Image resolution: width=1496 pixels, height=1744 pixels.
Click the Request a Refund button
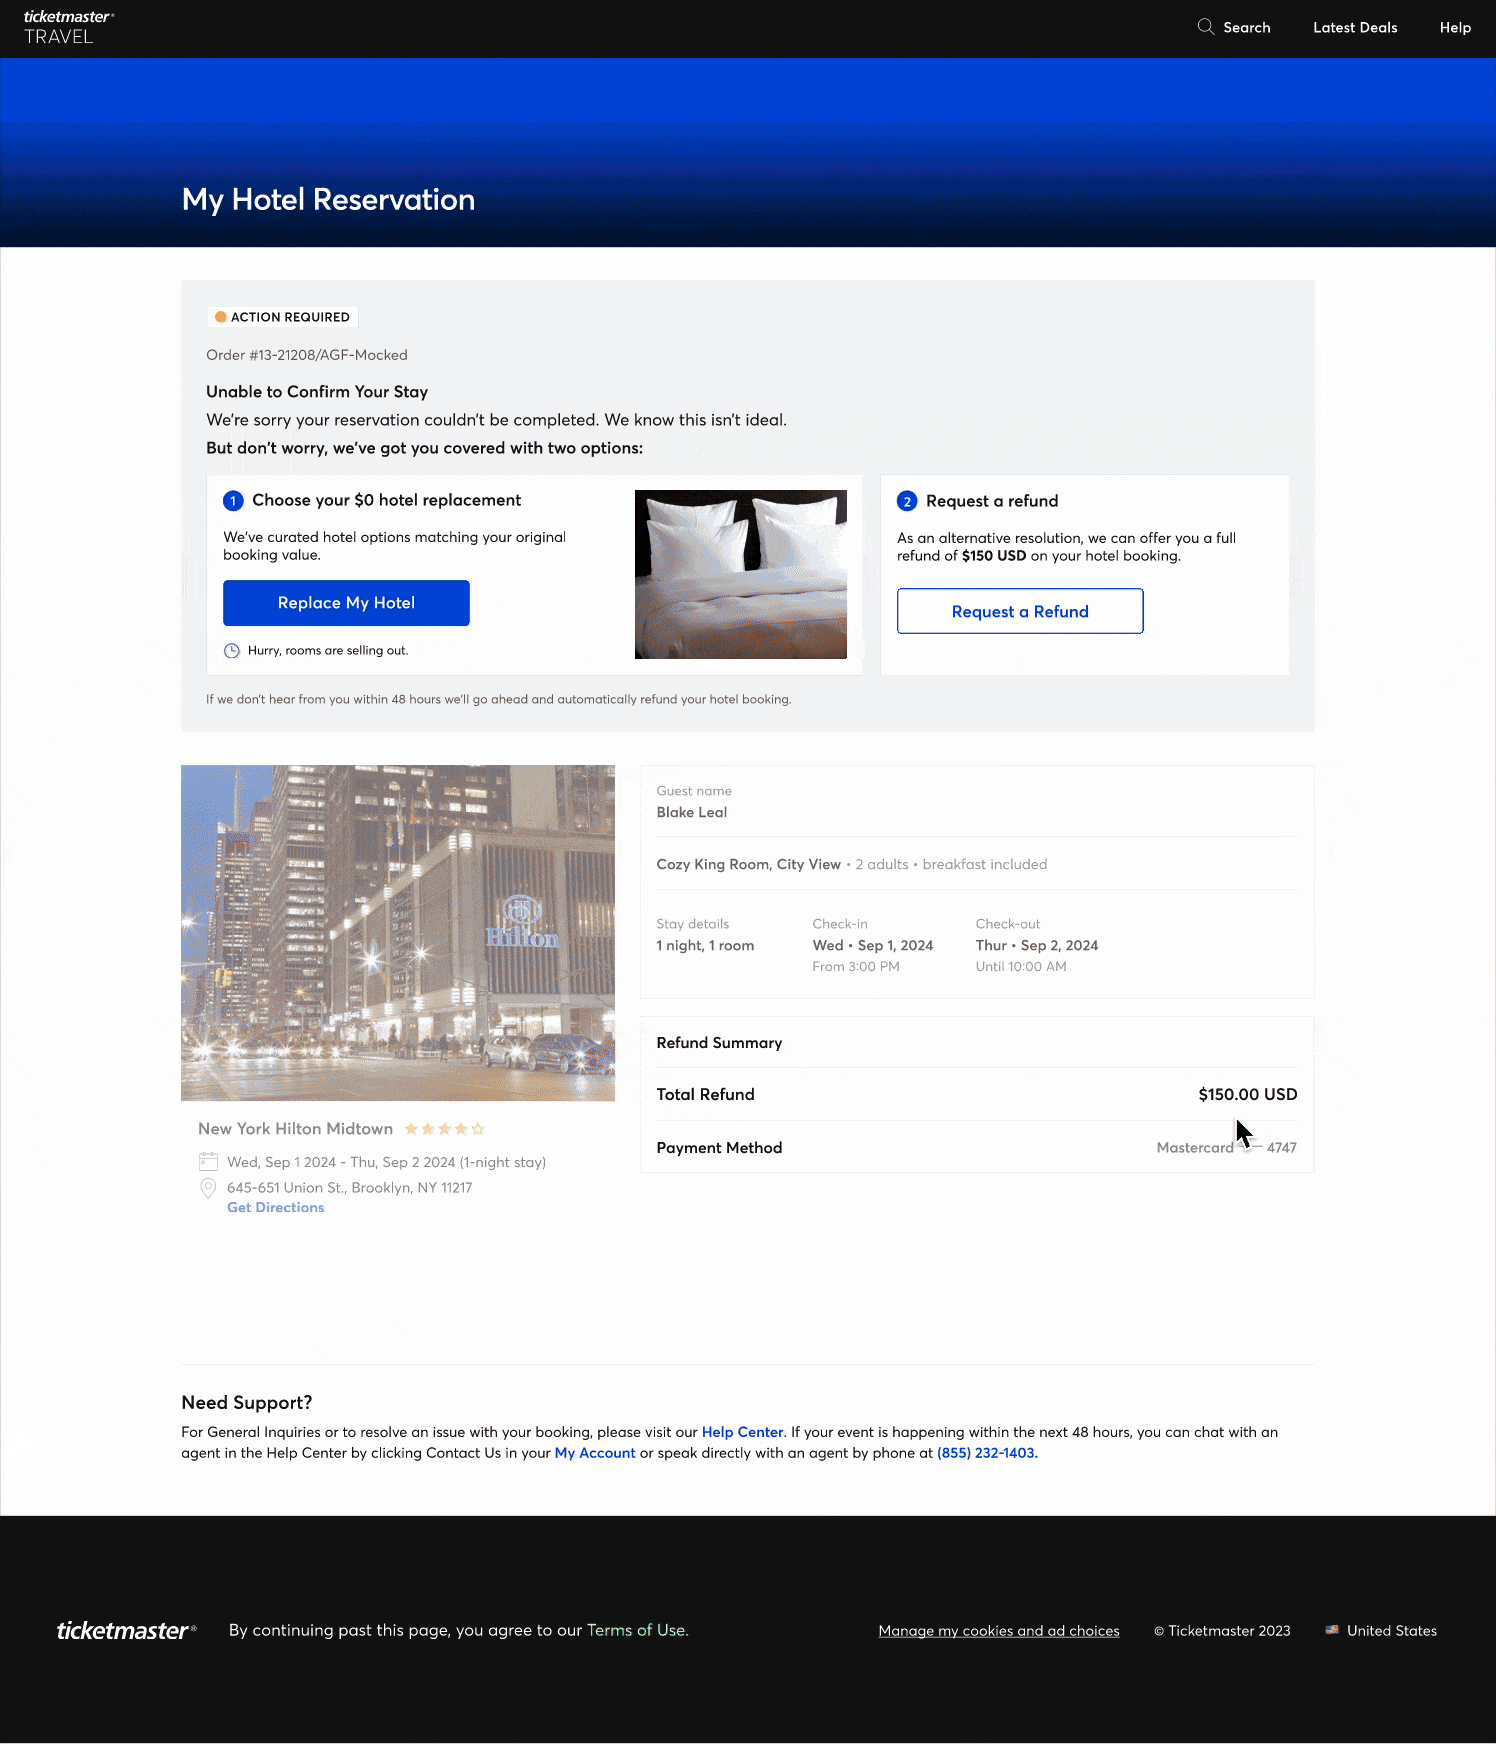click(x=1020, y=611)
